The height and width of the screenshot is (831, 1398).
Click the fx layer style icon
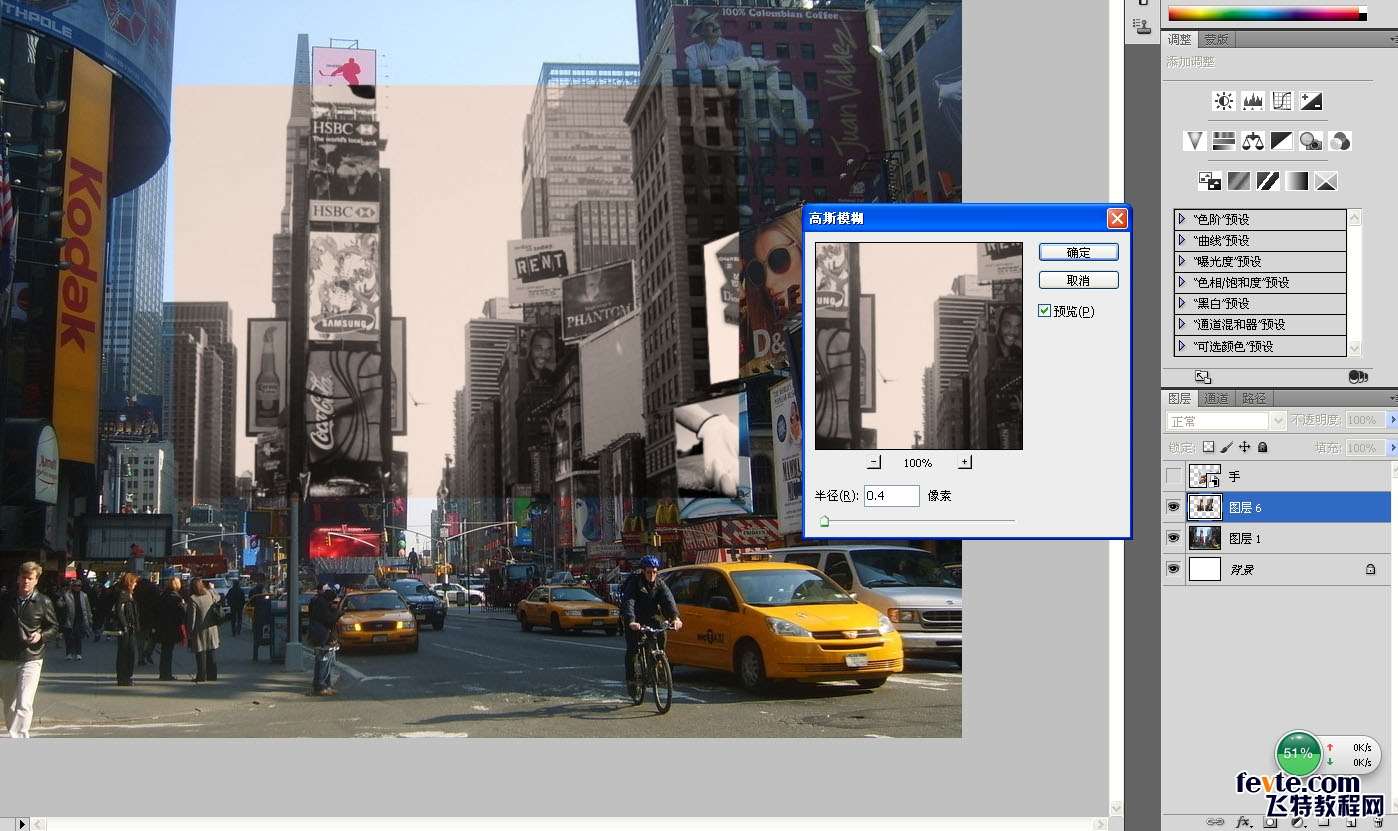(1244, 822)
